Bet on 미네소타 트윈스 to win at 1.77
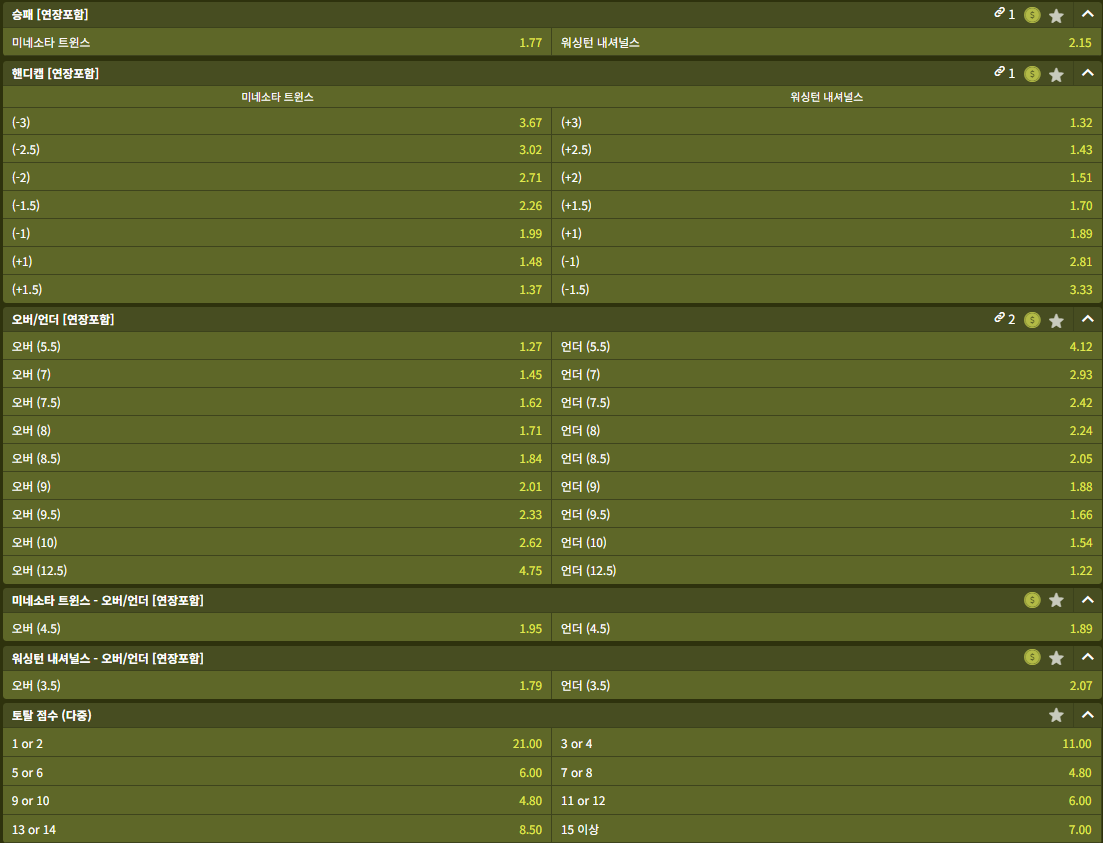The width and height of the screenshot is (1103, 843). click(277, 42)
